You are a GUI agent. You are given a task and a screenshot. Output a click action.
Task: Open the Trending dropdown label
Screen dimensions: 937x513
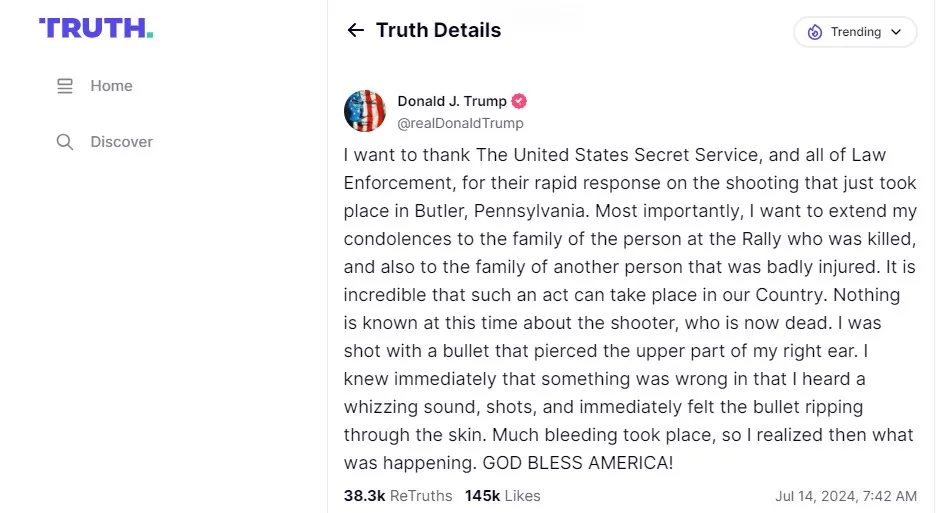(x=856, y=32)
